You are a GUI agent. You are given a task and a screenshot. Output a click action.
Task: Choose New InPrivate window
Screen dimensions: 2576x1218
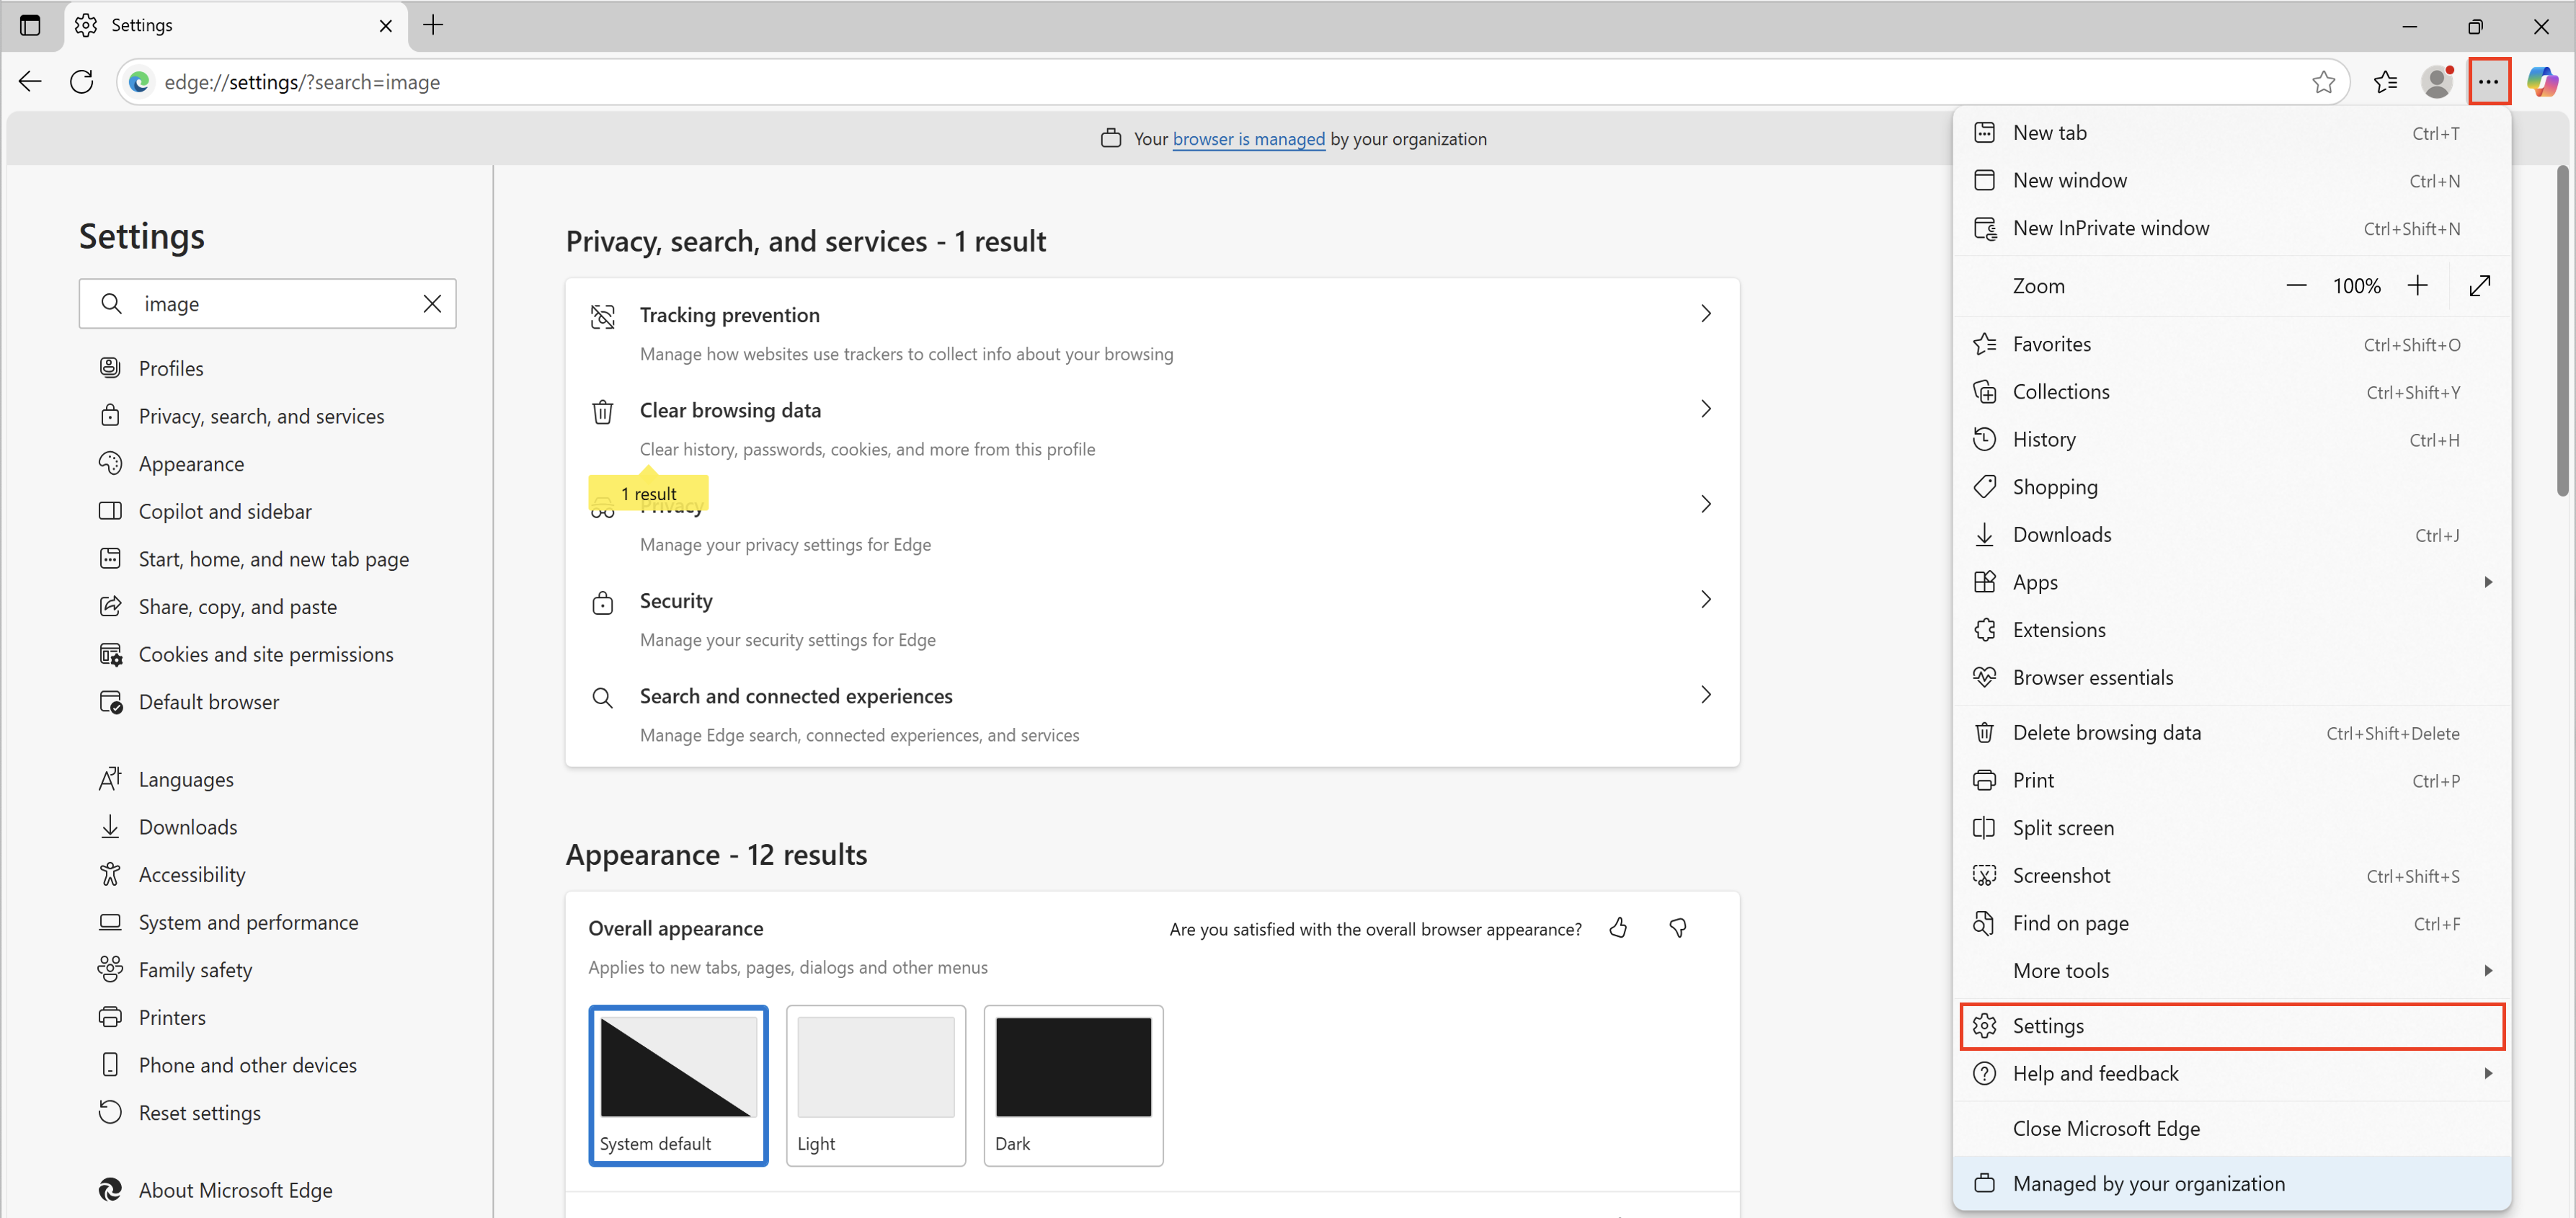pyautogui.click(x=2232, y=228)
